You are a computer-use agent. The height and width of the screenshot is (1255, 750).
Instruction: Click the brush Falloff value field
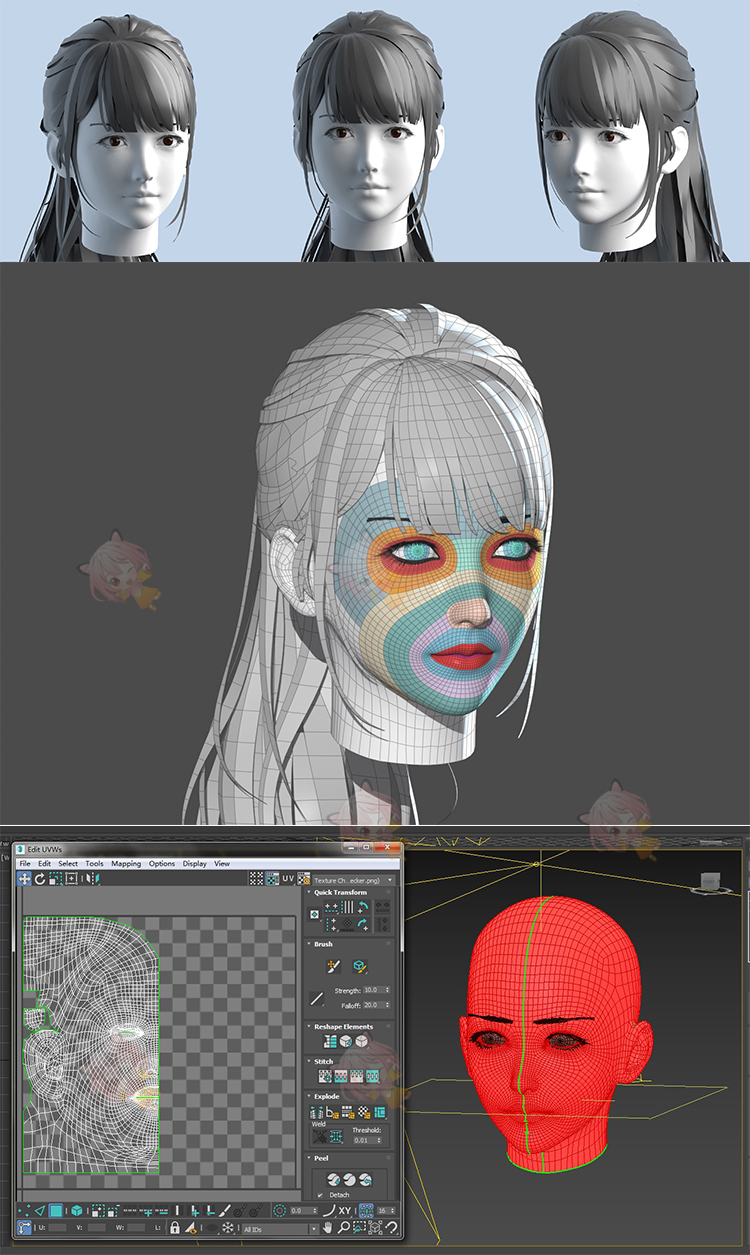tap(375, 1005)
